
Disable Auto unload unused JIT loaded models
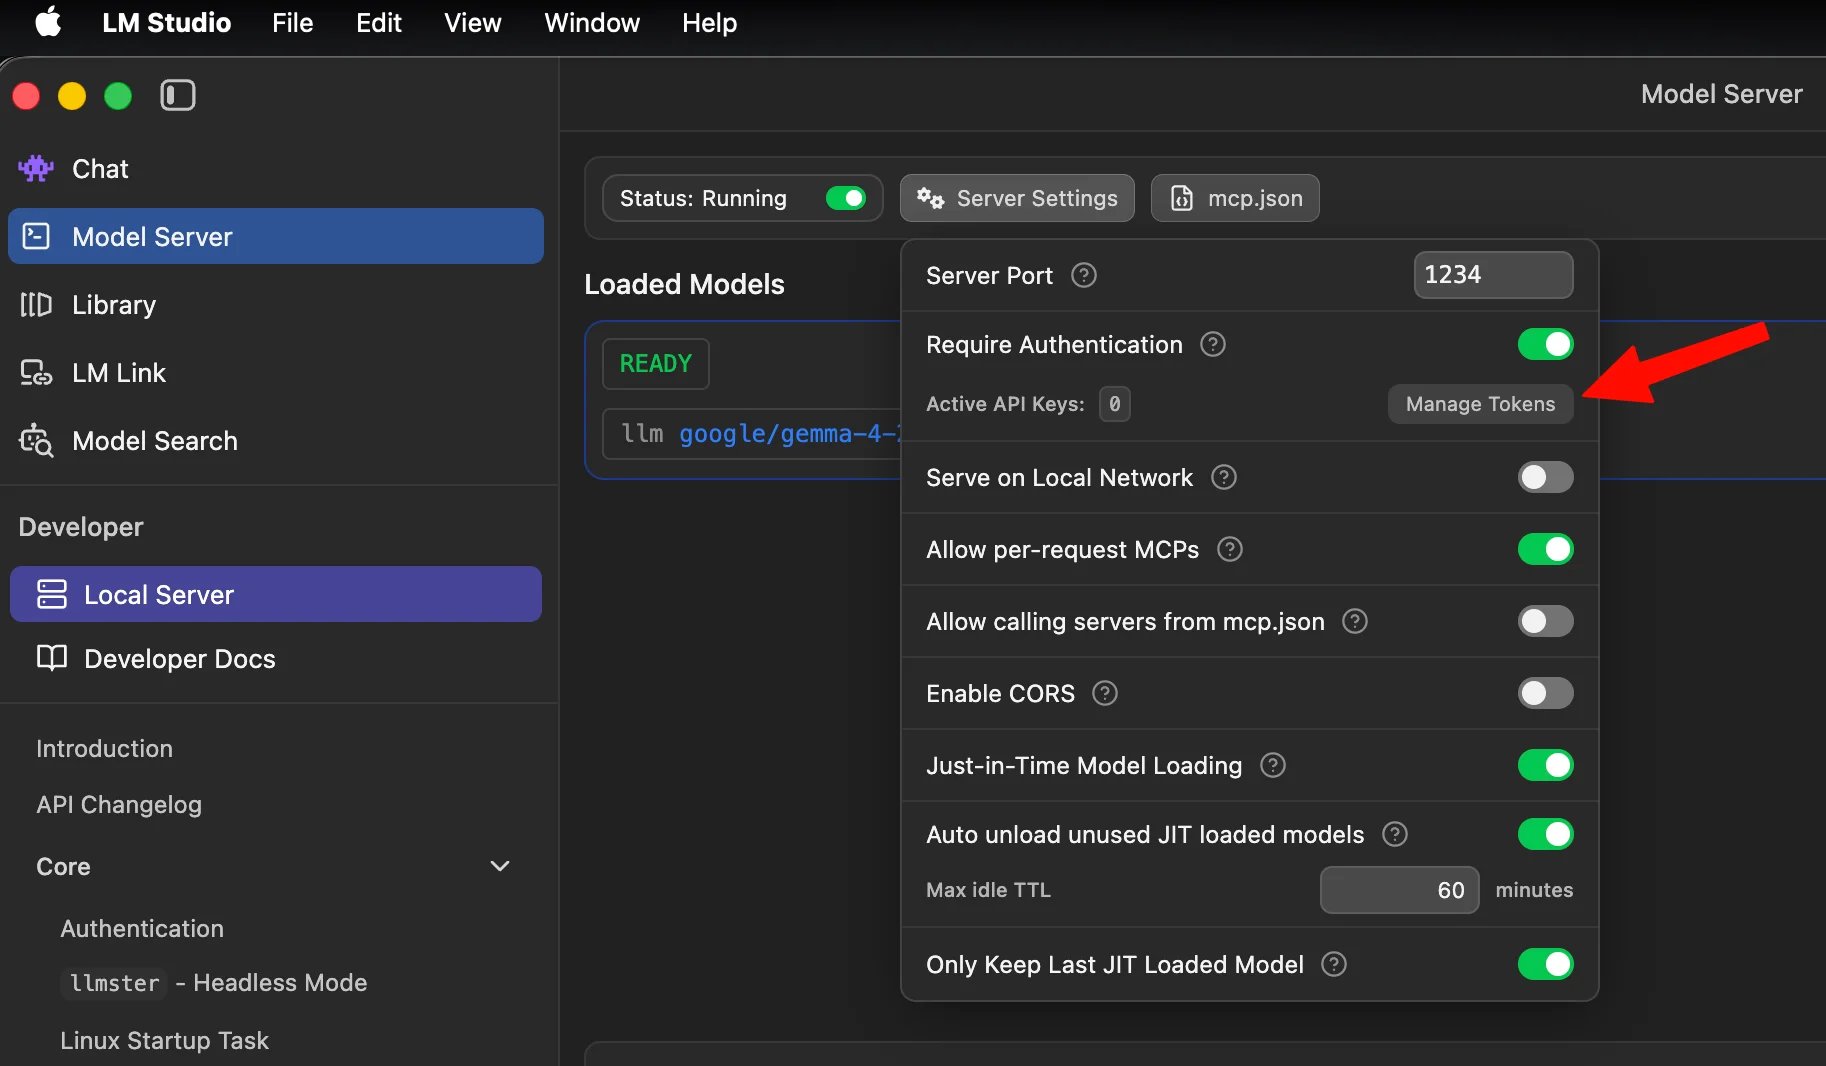pos(1545,834)
